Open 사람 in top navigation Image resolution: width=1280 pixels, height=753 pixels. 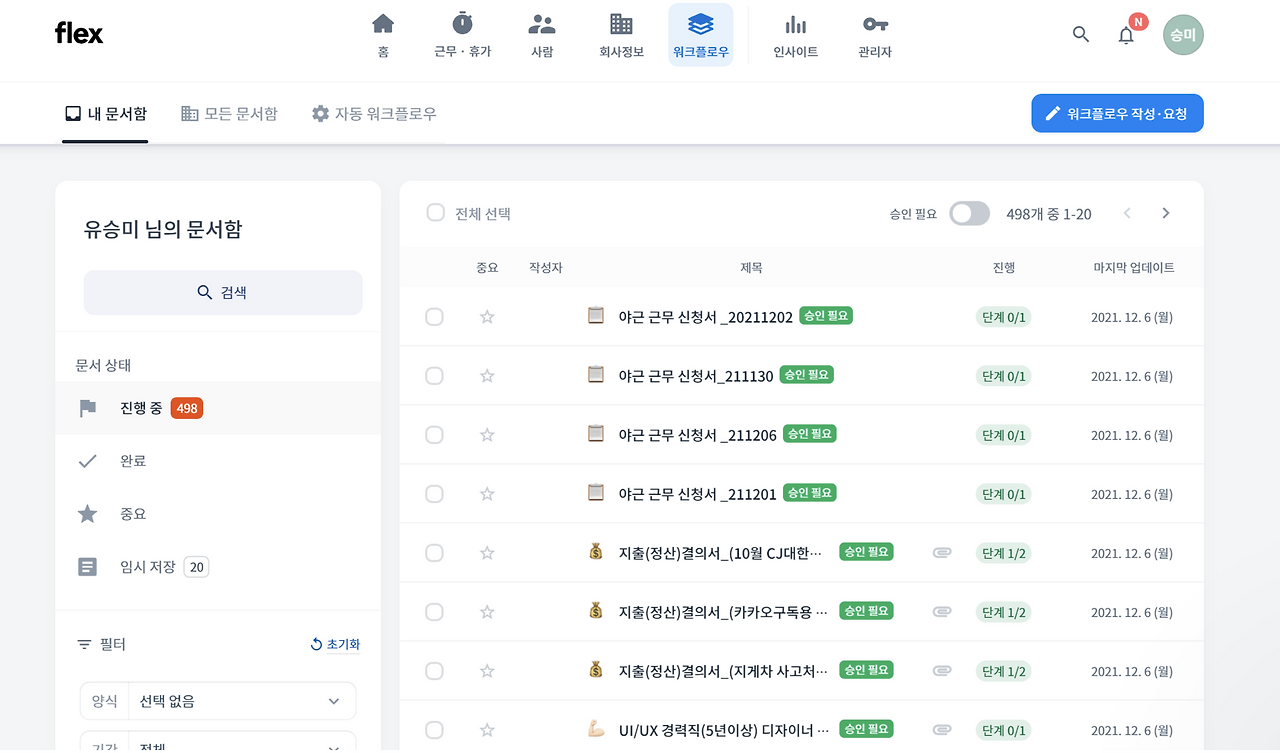click(542, 35)
